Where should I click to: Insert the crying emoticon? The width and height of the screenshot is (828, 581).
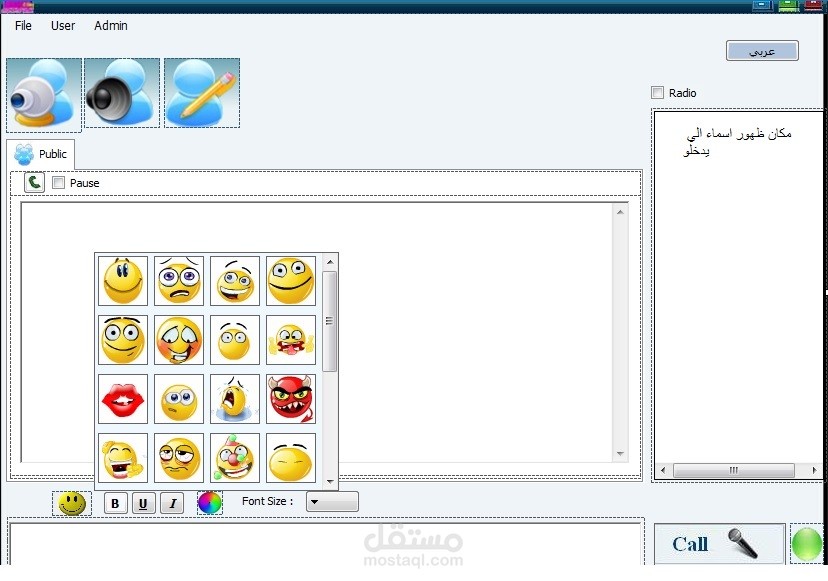click(x=234, y=399)
